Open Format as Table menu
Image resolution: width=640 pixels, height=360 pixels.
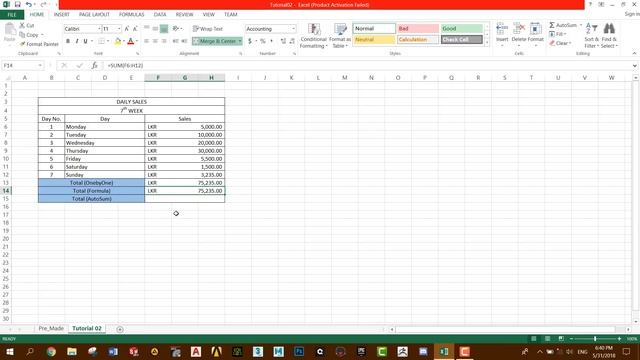click(x=340, y=36)
